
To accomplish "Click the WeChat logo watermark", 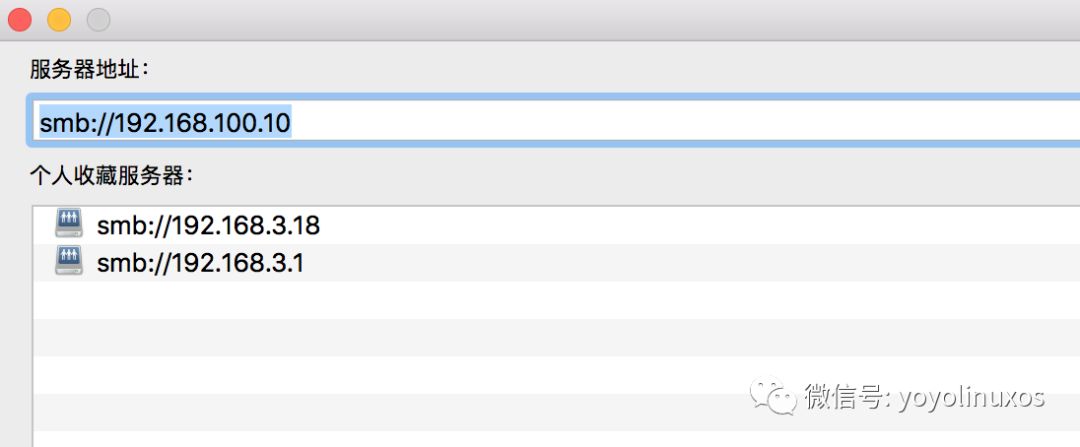I will click(x=773, y=395).
